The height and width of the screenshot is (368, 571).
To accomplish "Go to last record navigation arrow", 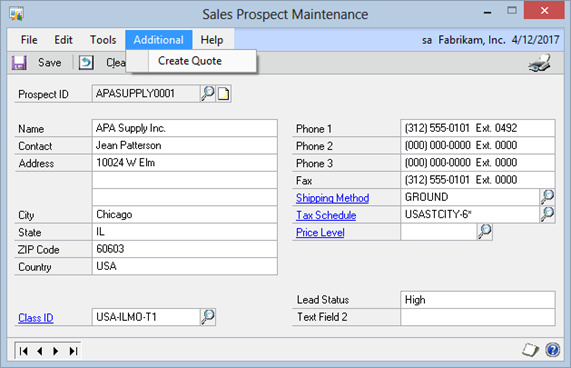I will (x=73, y=351).
